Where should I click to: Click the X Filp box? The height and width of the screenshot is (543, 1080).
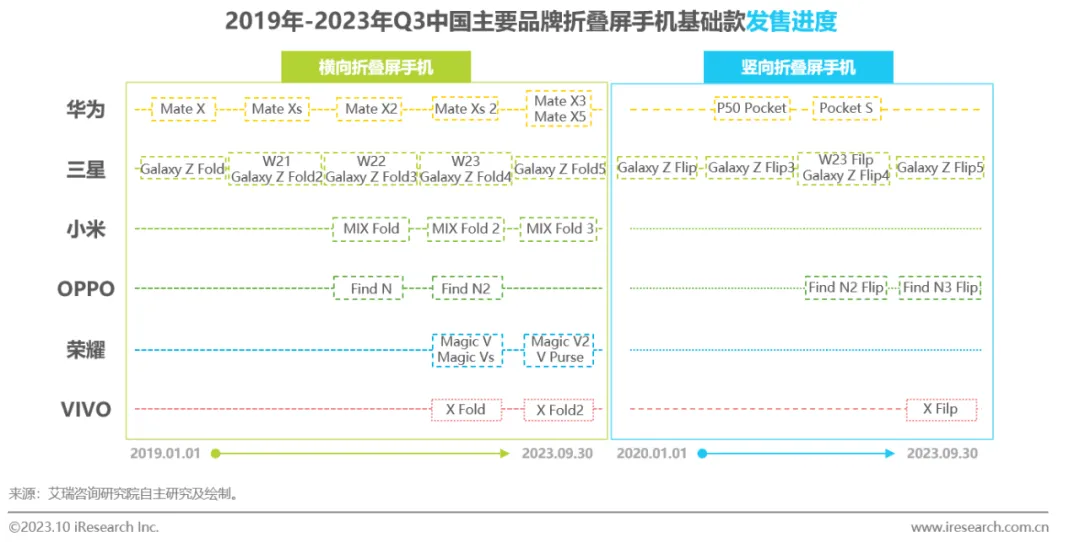(x=941, y=409)
